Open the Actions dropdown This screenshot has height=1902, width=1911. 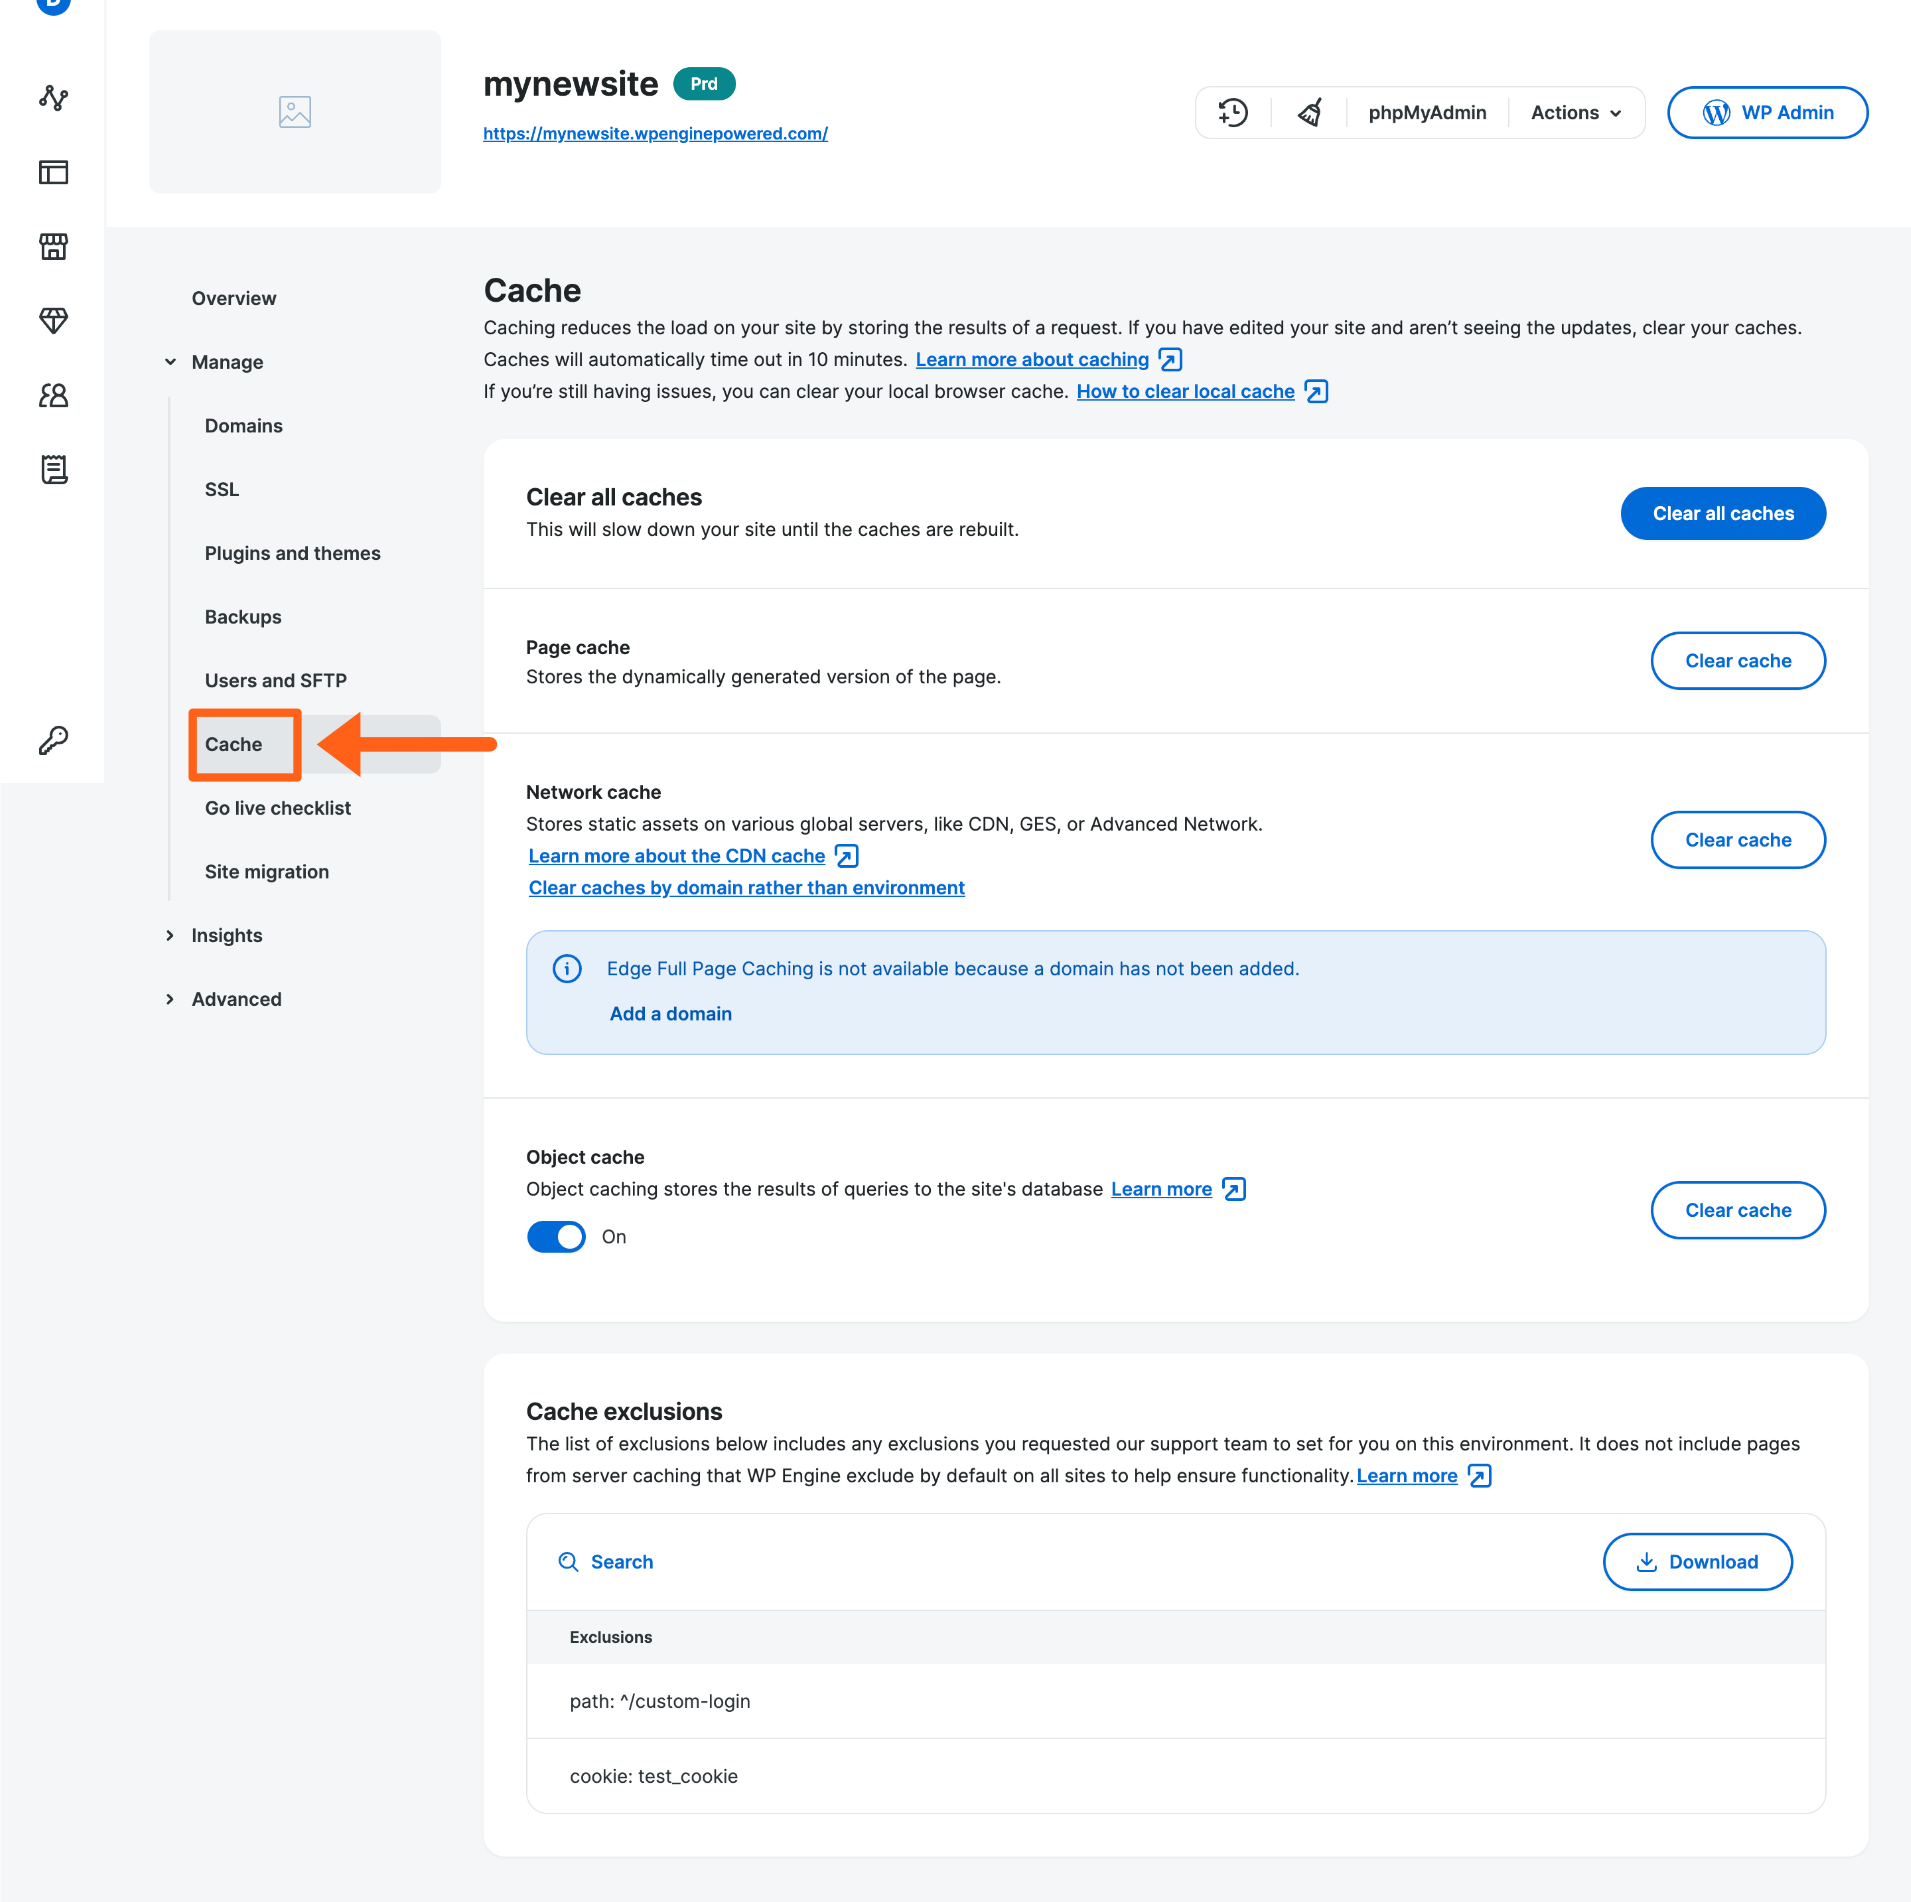click(x=1574, y=112)
